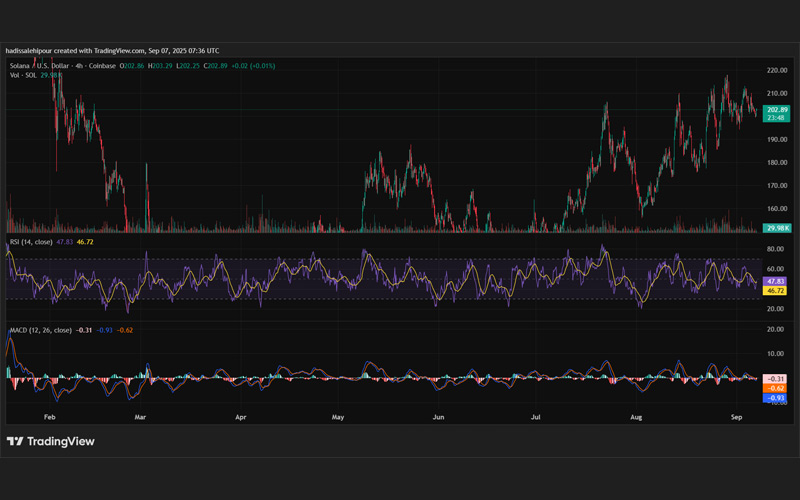The width and height of the screenshot is (800, 500).
Task: Click the green 202.89 current price tag
Action: click(x=777, y=113)
